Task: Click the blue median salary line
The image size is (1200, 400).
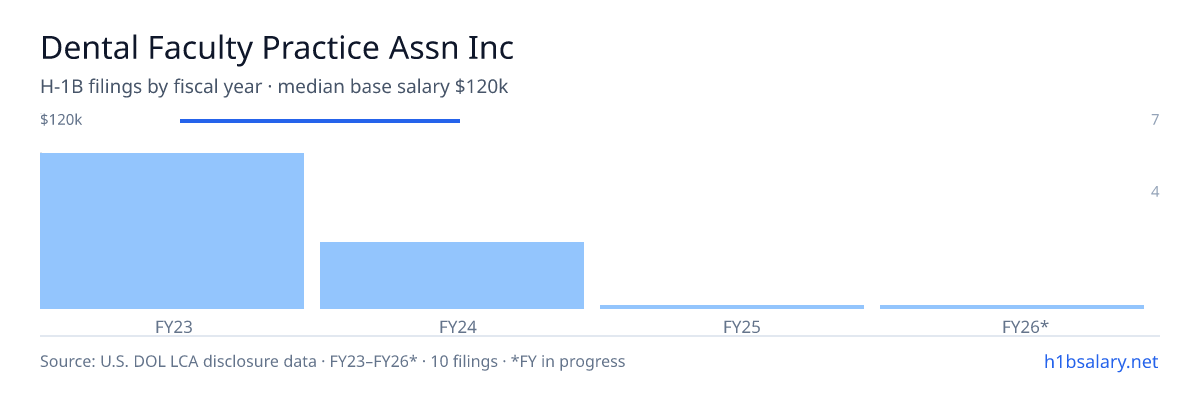Action: [x=320, y=121]
